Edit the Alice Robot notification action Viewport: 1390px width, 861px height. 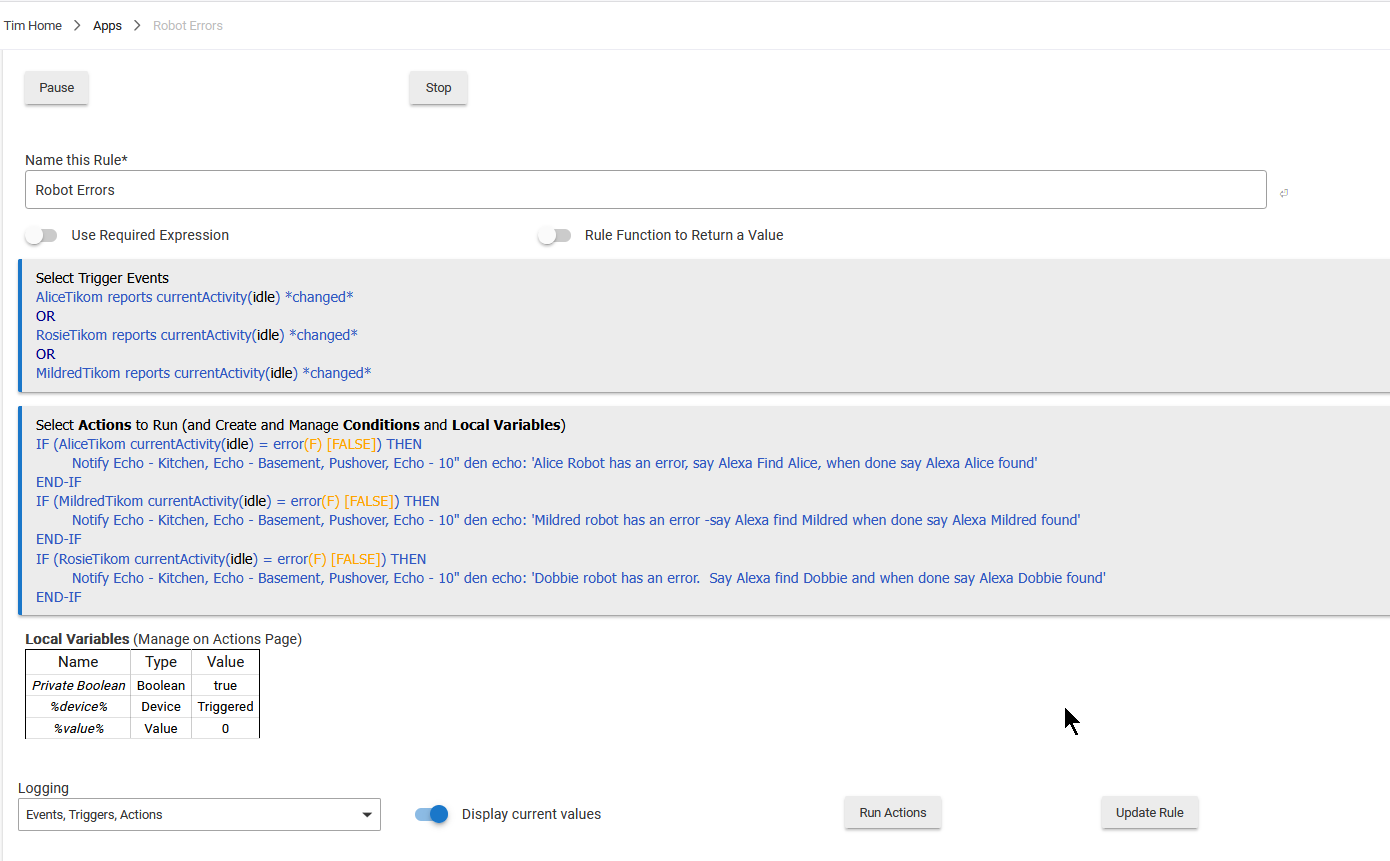pyautogui.click(x=554, y=463)
